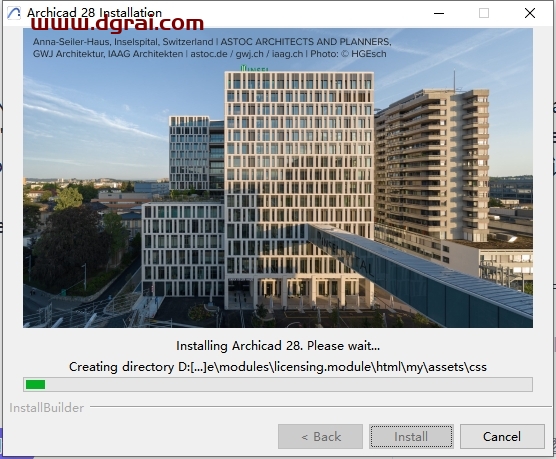Click the disabled Install button
This screenshot has height=459, width=556.
[411, 436]
